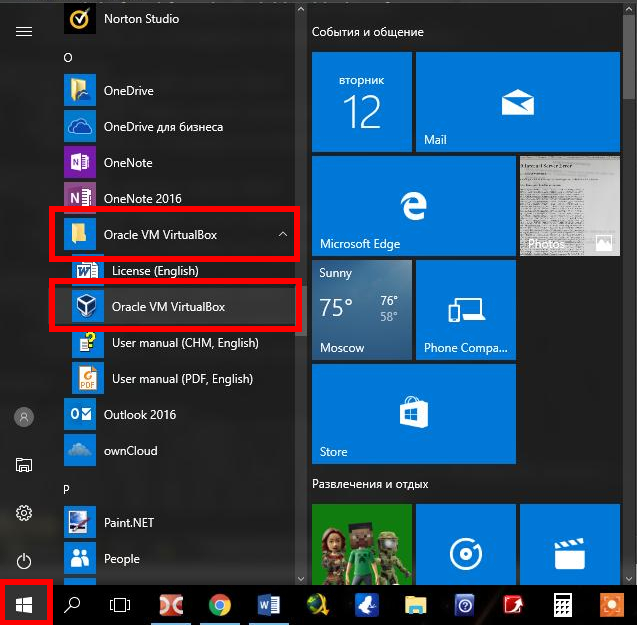Viewport: 637px width, 625px height.
Task: Jump to letter O section header
Action: coord(68,58)
